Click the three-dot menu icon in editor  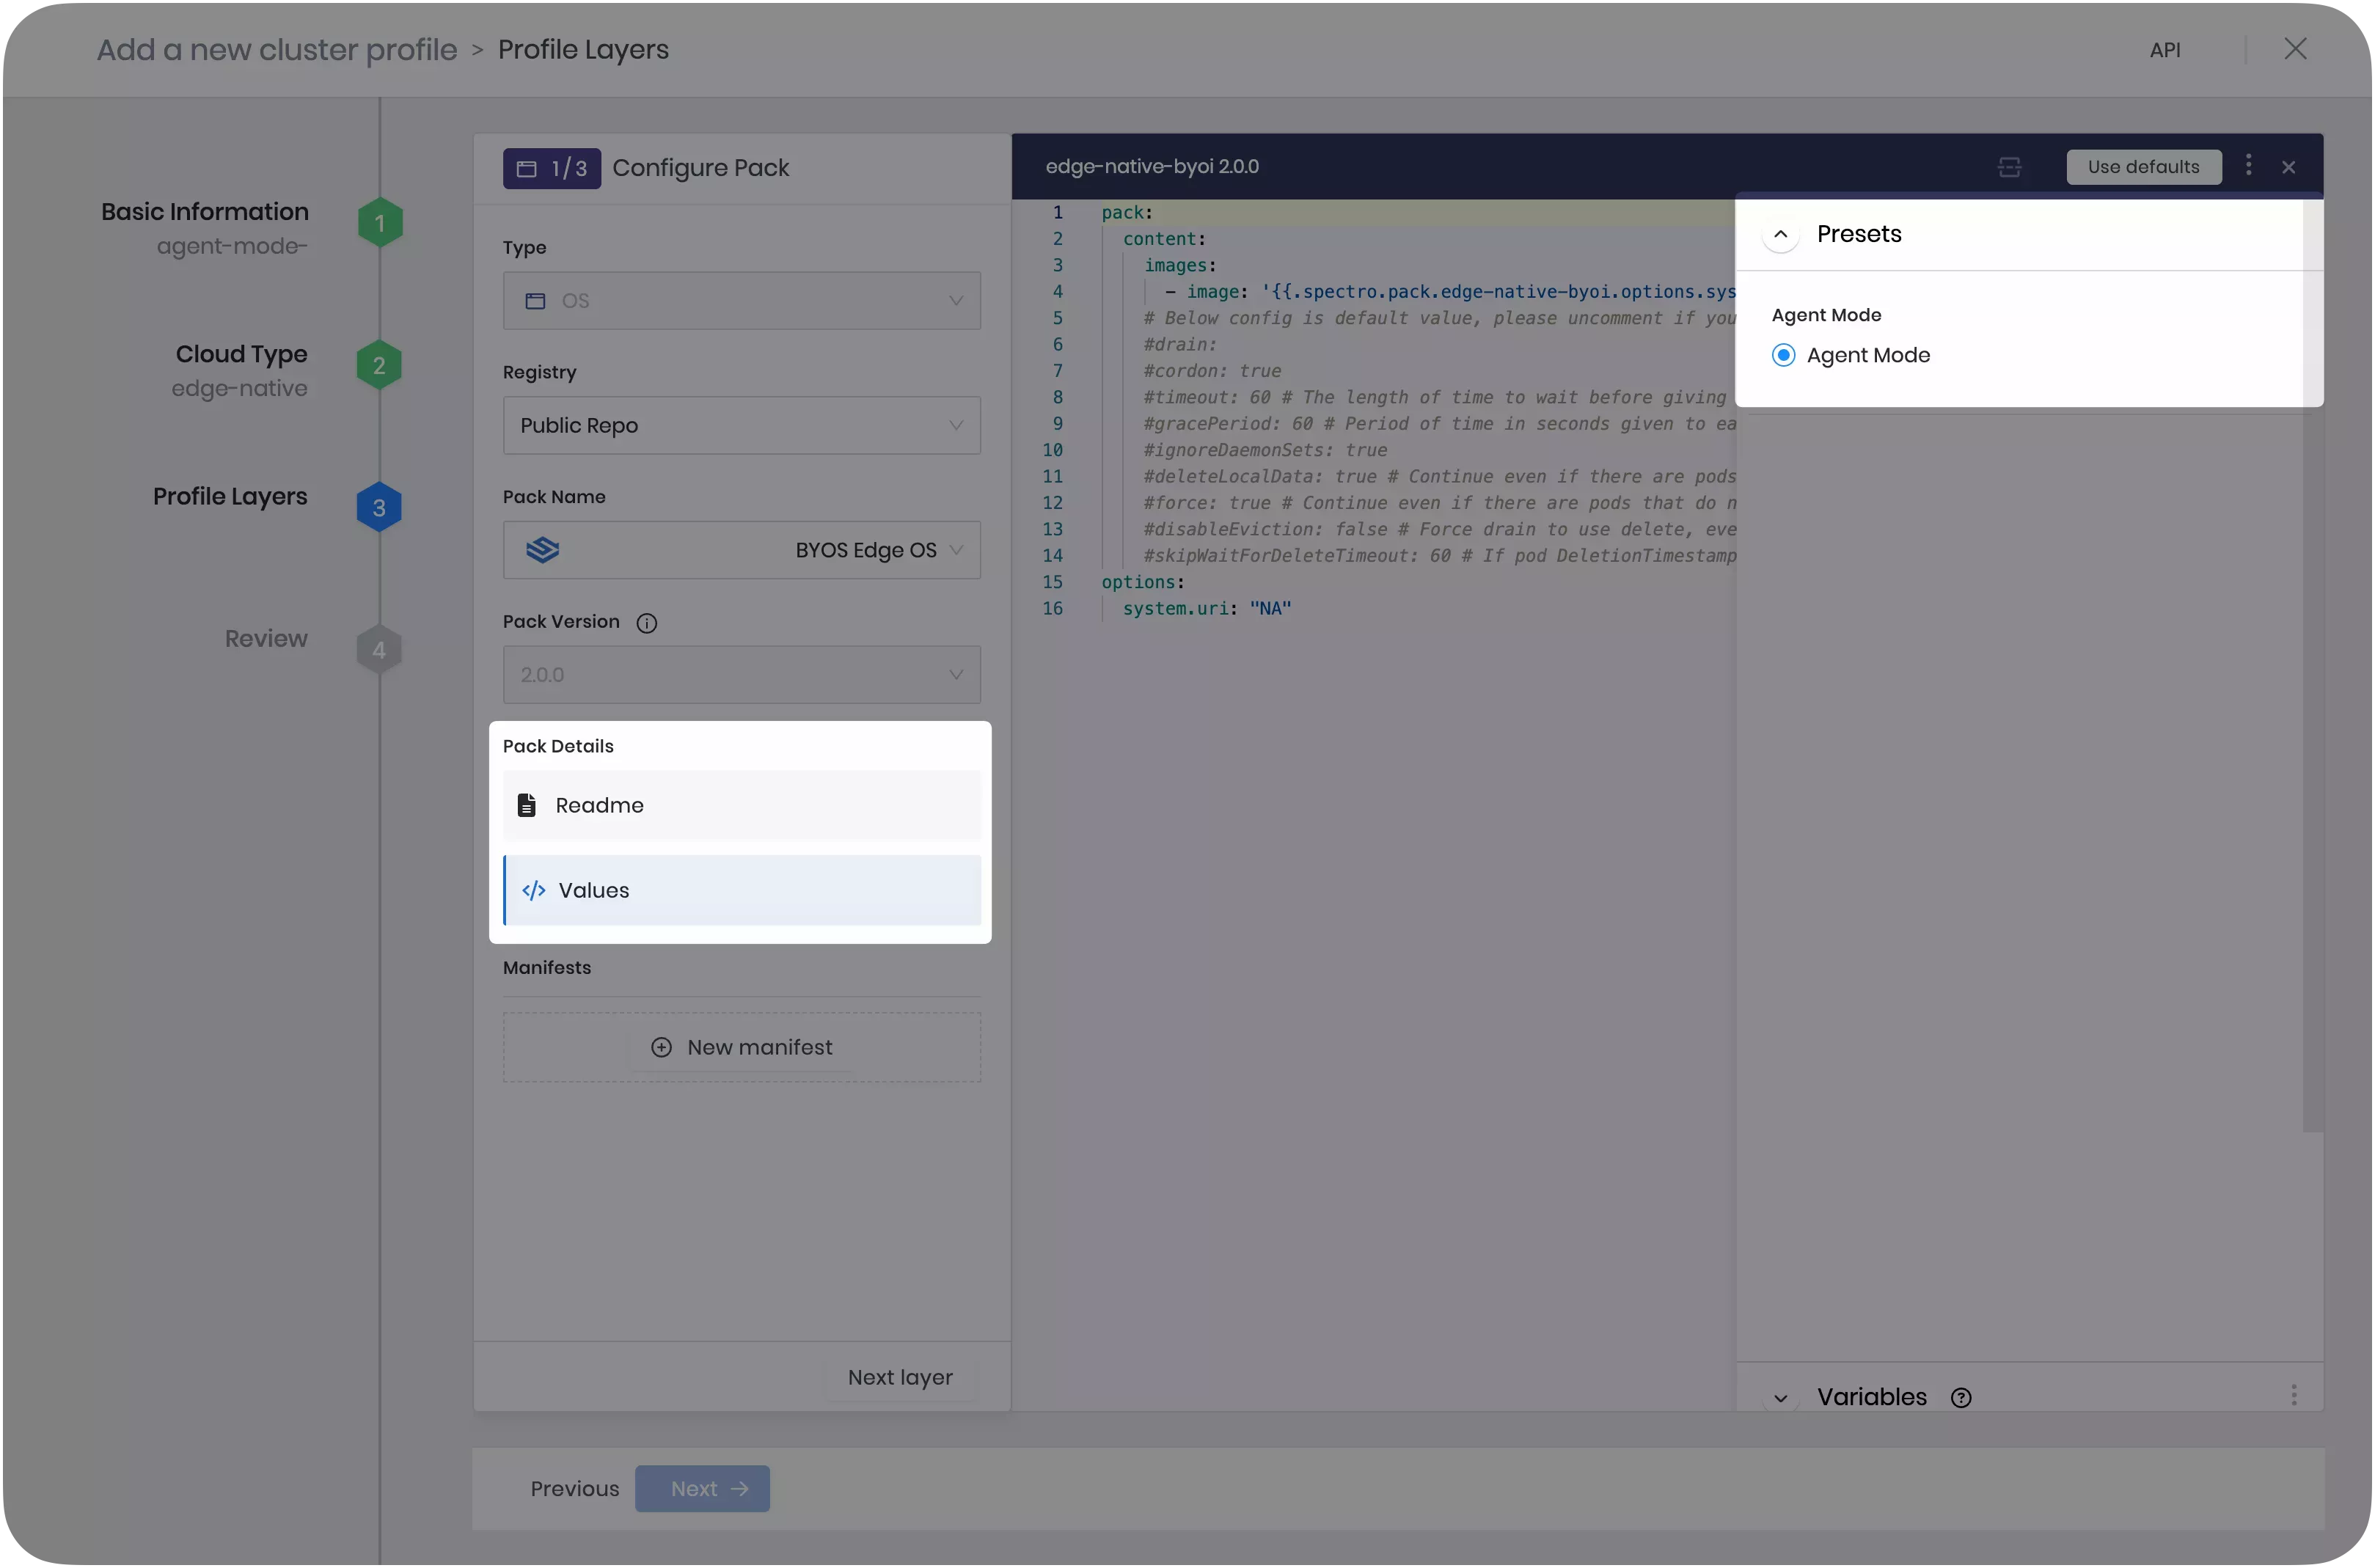pyautogui.click(x=2247, y=163)
